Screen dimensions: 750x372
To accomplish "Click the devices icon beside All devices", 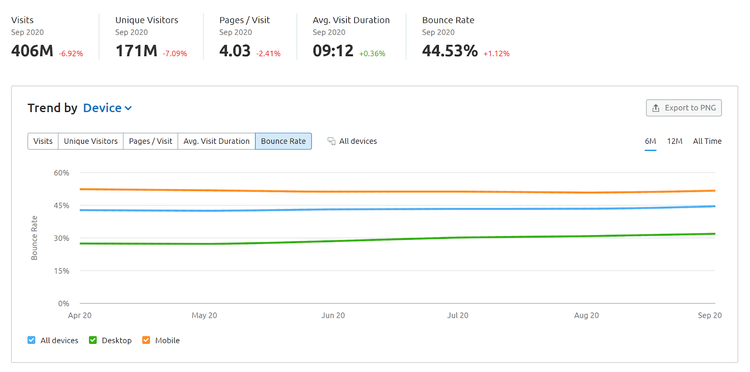I will 331,142.
